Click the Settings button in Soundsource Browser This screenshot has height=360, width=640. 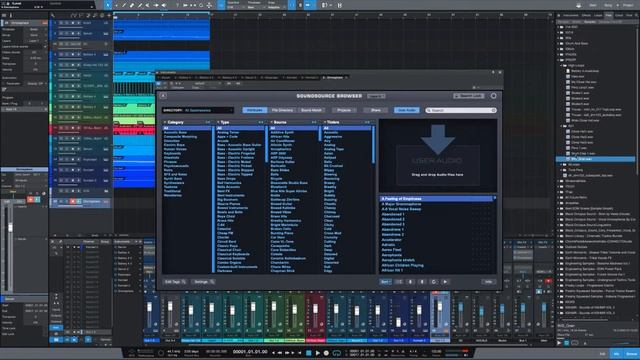tap(203, 282)
